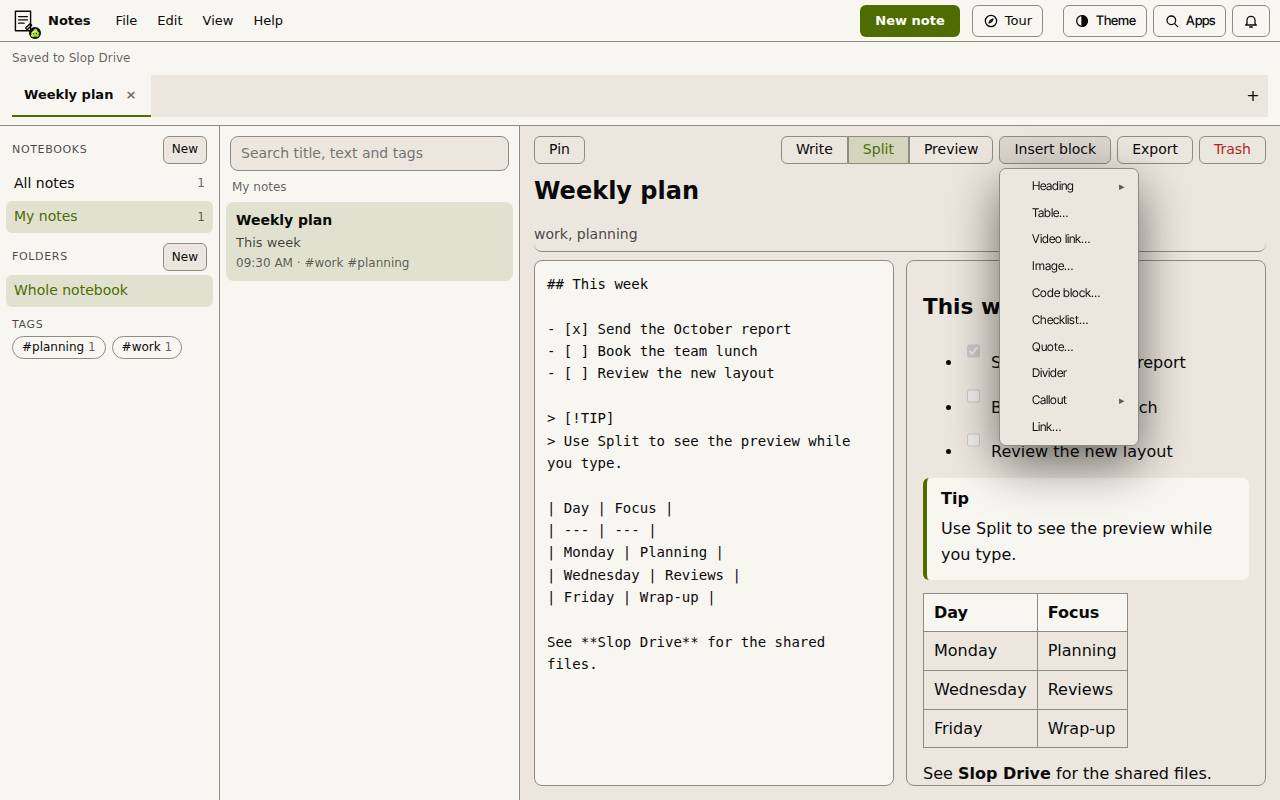Add a new tab with plus icon
Viewport: 1280px width, 800px height.
tap(1252, 96)
